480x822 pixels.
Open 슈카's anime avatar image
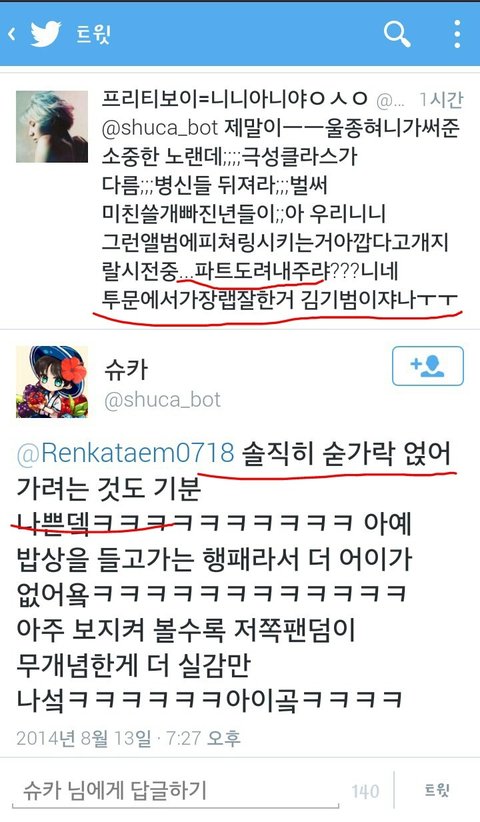point(52,382)
